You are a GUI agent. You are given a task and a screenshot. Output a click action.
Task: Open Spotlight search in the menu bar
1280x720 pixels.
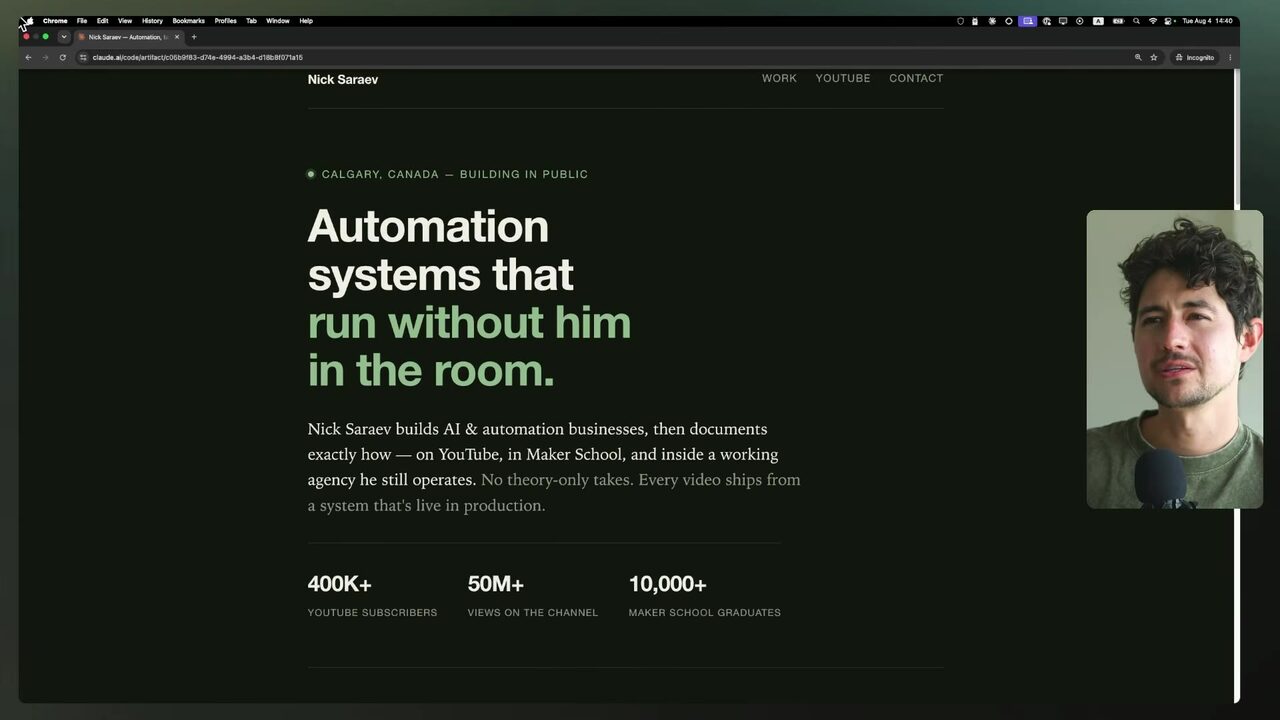(1136, 21)
